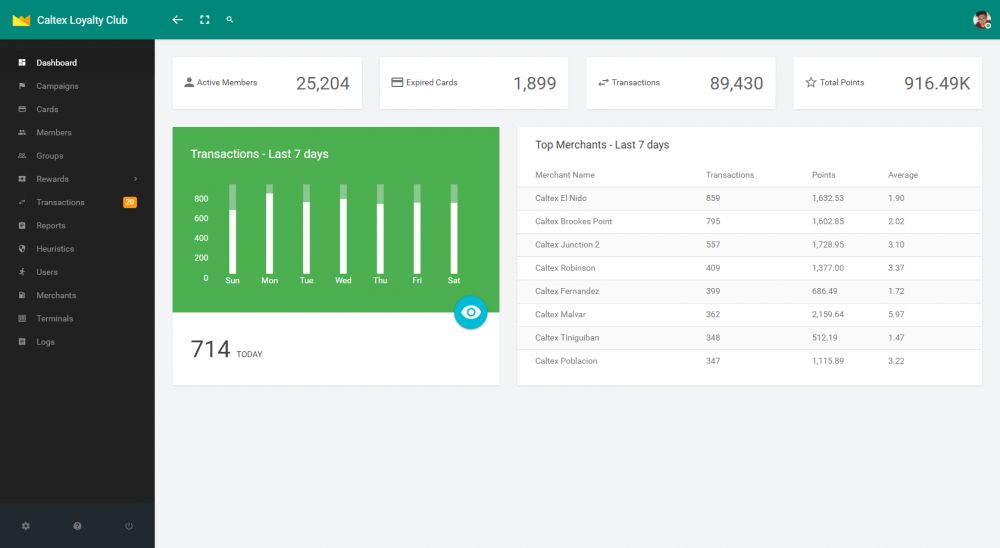Click the Active Members stat card
Viewport: 1000px width, 548px height.
pyautogui.click(x=267, y=83)
